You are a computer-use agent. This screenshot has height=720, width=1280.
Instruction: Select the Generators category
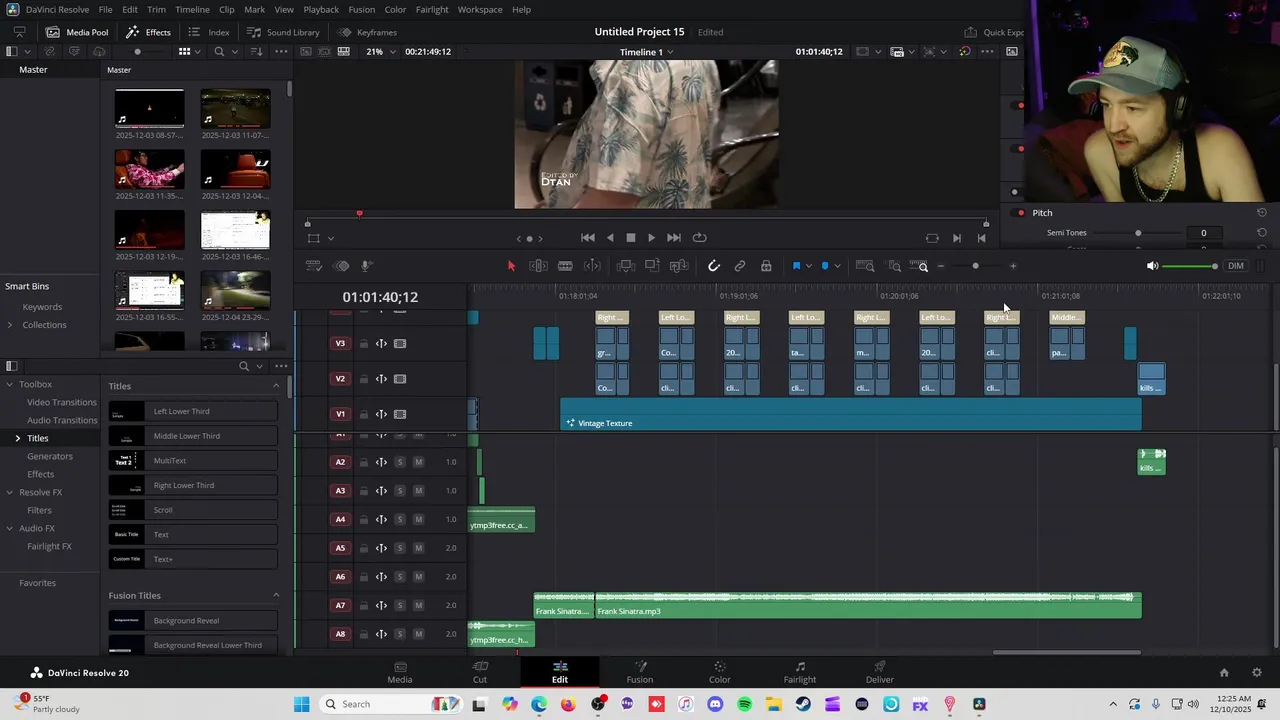point(49,456)
